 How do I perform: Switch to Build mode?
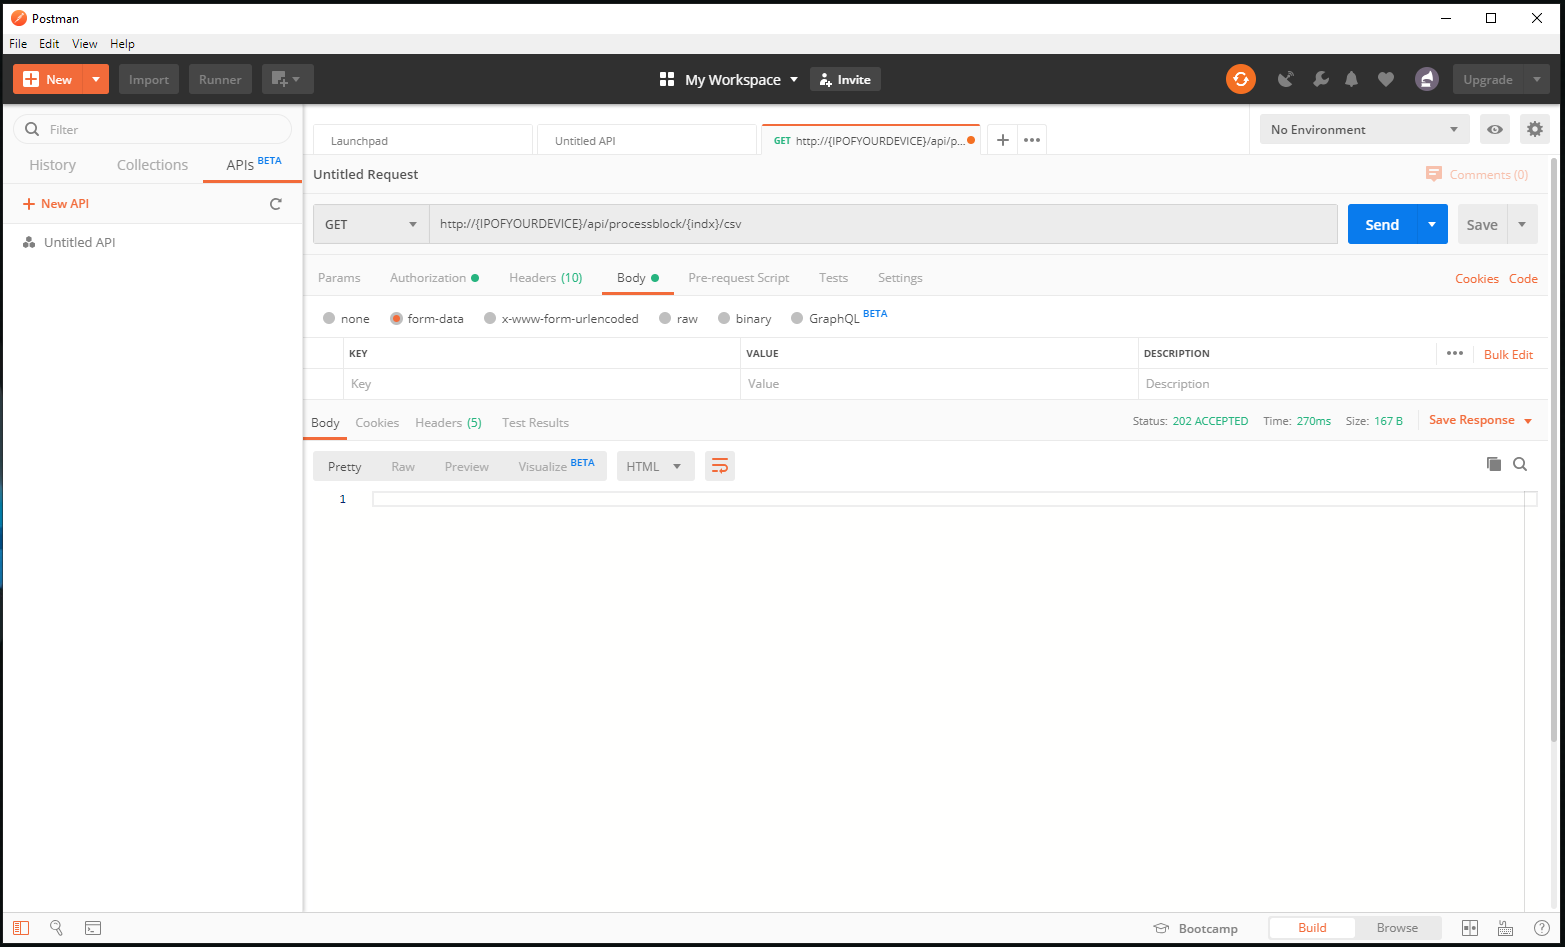coord(1312,928)
